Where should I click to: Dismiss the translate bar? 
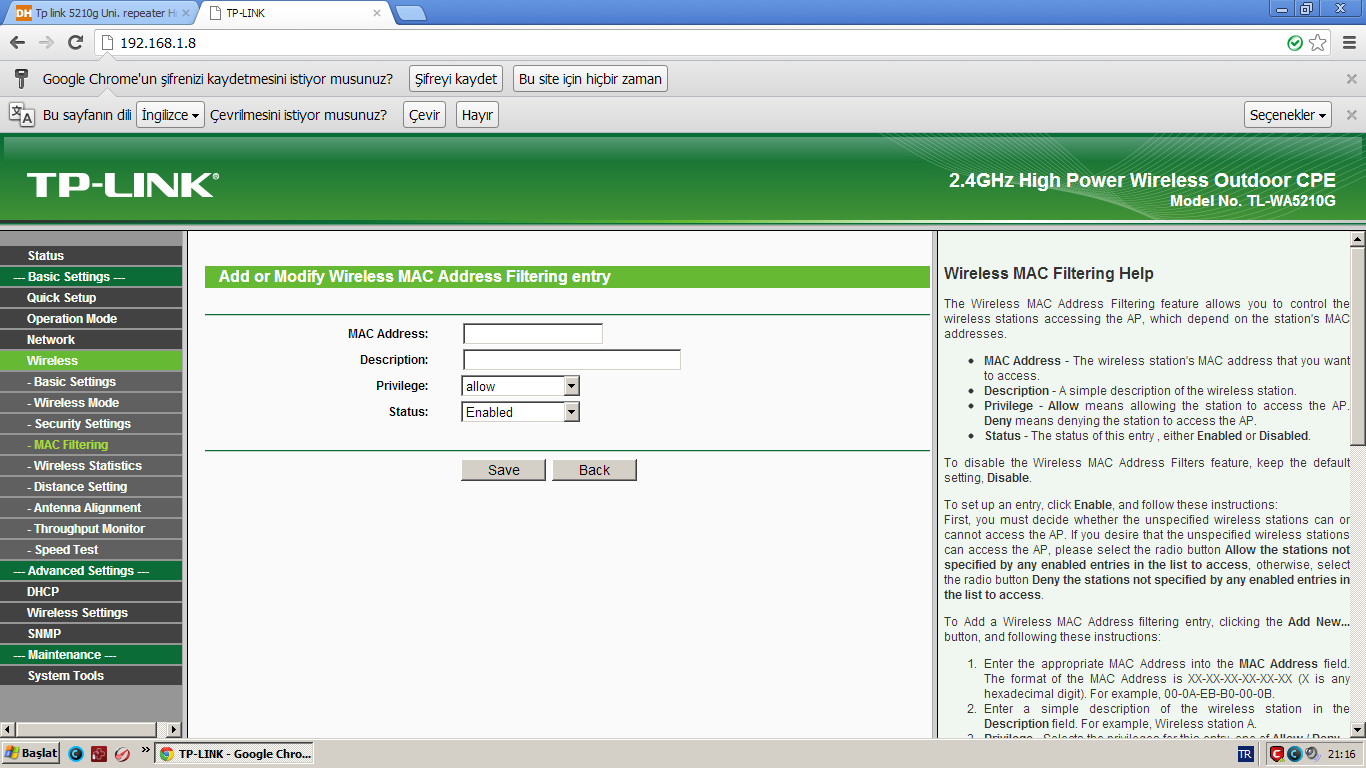1351,115
